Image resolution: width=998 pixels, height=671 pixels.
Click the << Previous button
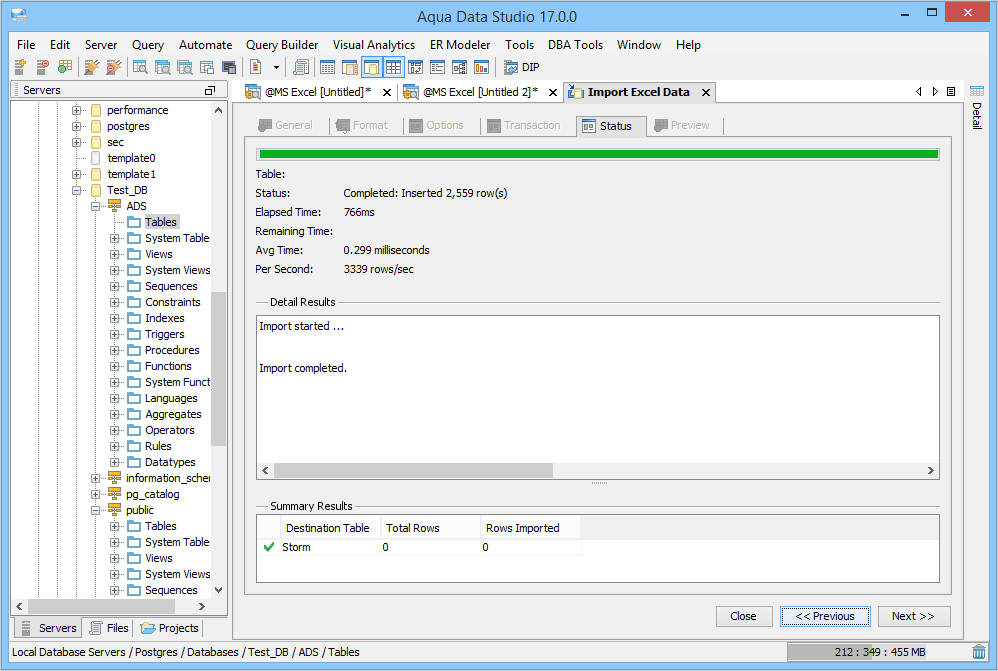pyautogui.click(x=825, y=616)
